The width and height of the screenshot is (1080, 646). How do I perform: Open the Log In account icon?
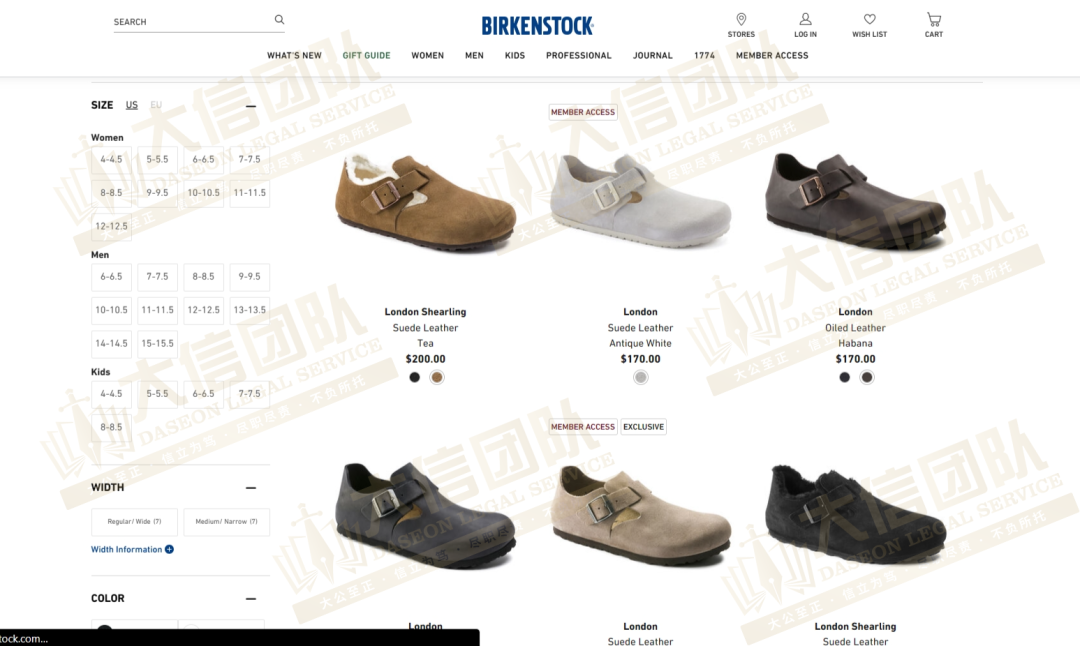805,19
